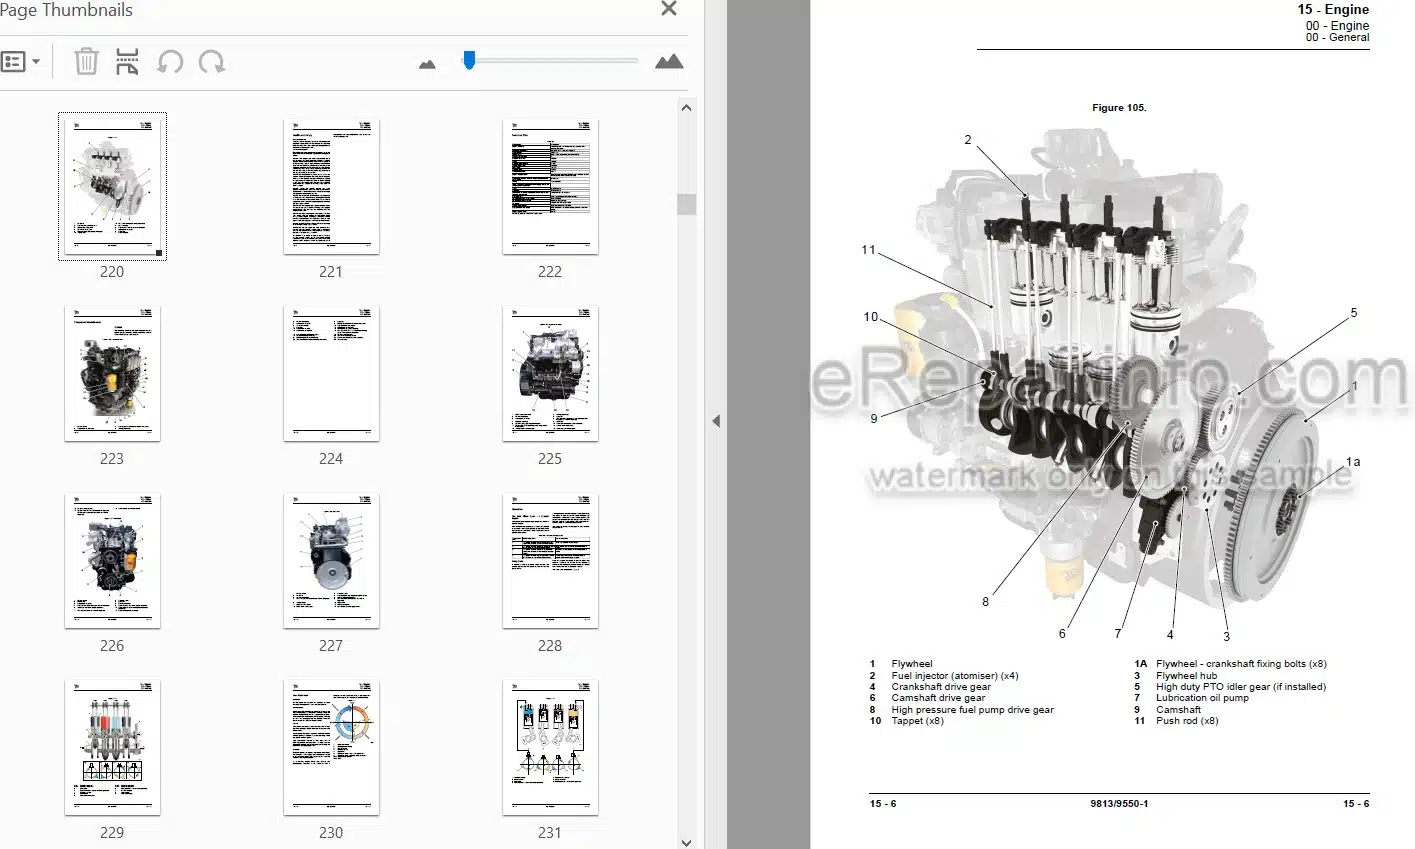Image resolution: width=1415 pixels, height=849 pixels.
Task: Click legend entry 'Crankshaft drive gear'
Action: 941,687
